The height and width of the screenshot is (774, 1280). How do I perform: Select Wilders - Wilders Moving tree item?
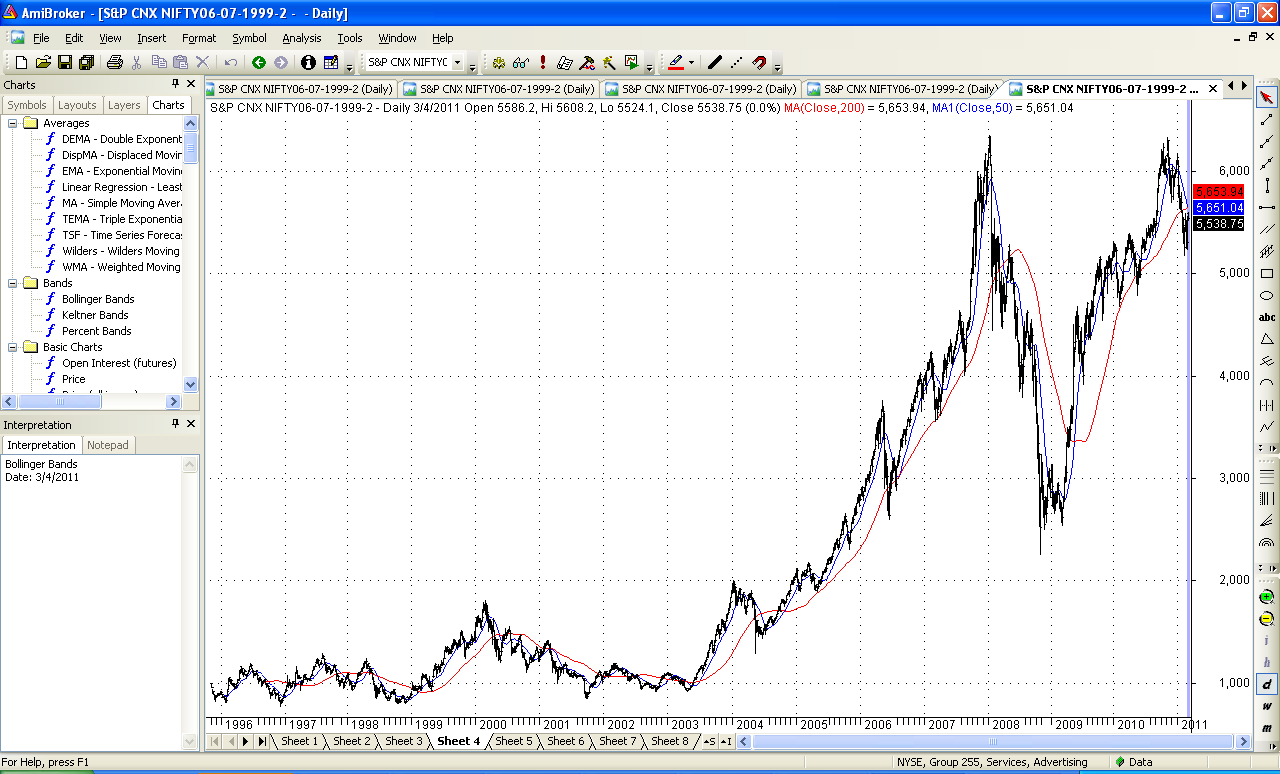(121, 251)
